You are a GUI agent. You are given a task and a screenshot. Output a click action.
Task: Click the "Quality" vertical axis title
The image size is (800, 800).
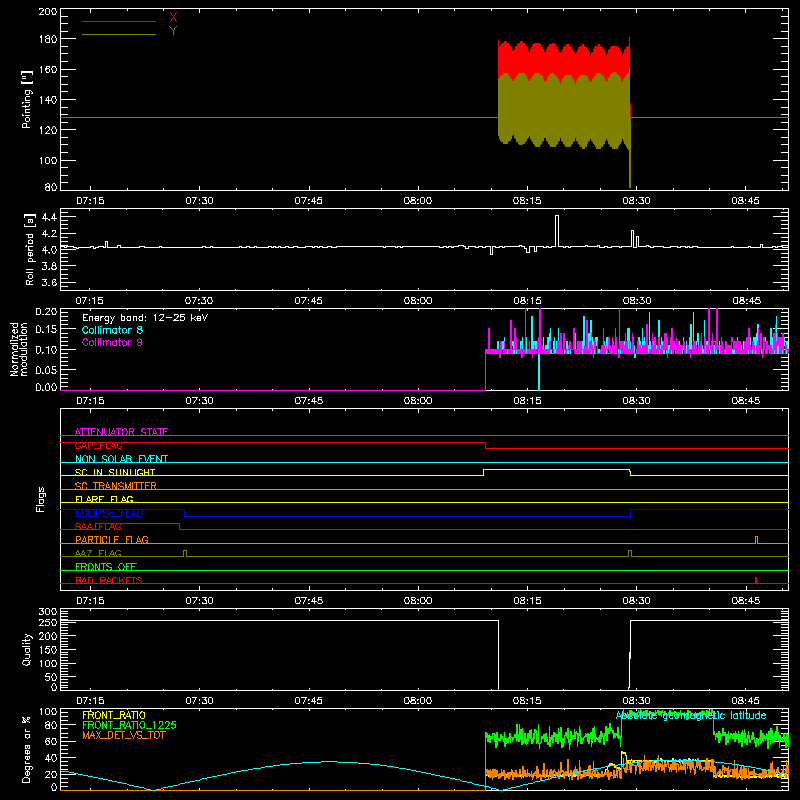coord(27,649)
